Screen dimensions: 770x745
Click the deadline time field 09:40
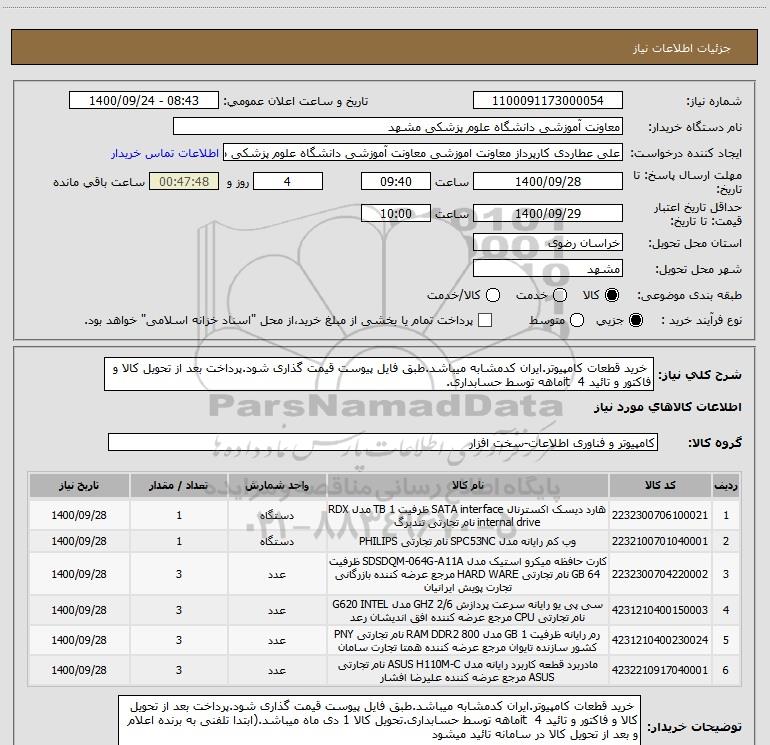point(396,181)
